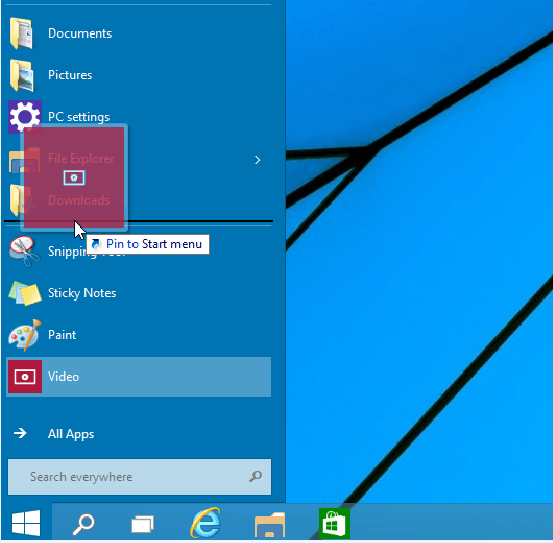Select the Sticky Notes menu label
The image size is (553, 543).
point(82,293)
